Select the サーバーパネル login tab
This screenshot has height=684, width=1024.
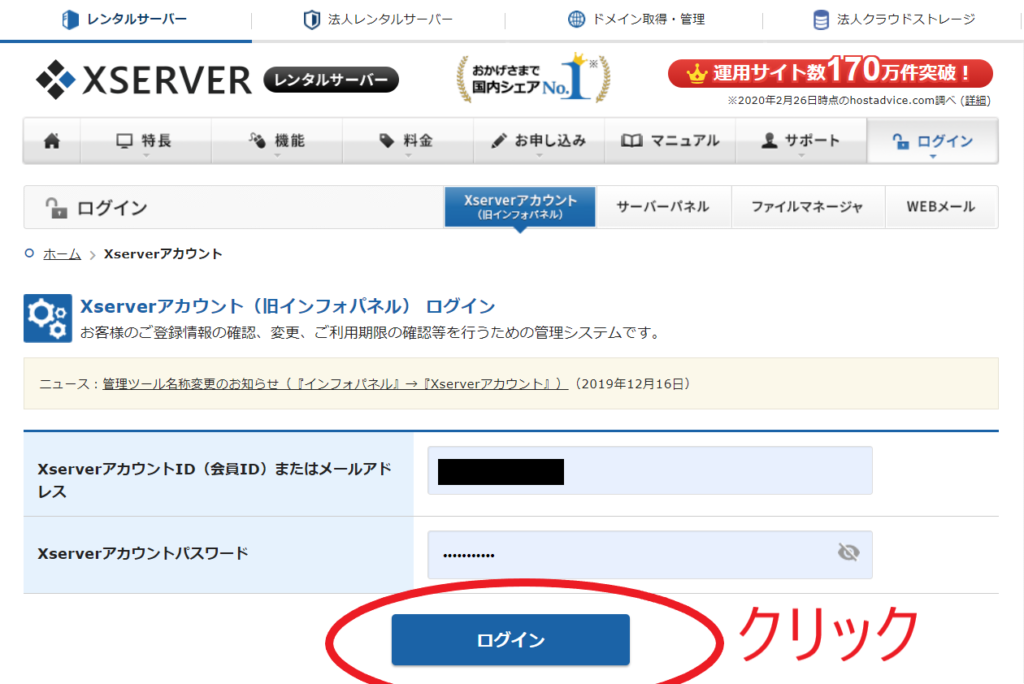(x=663, y=206)
